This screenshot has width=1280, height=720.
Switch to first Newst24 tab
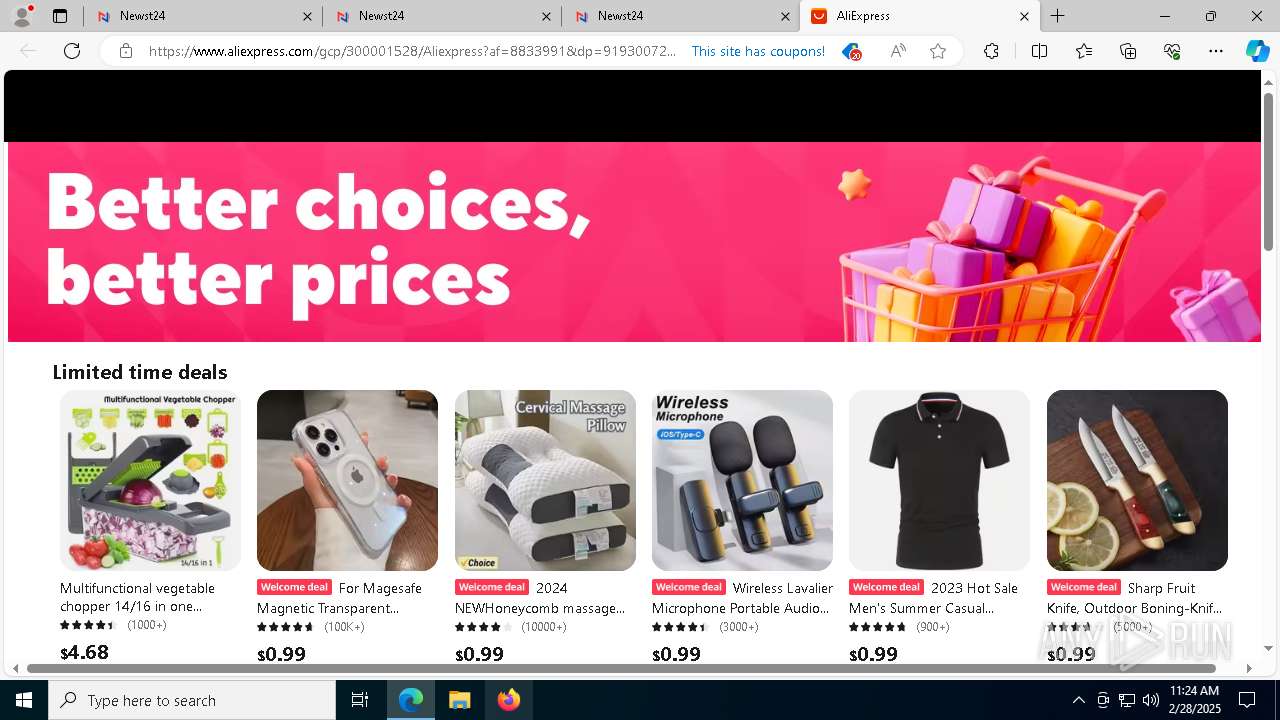click(203, 16)
